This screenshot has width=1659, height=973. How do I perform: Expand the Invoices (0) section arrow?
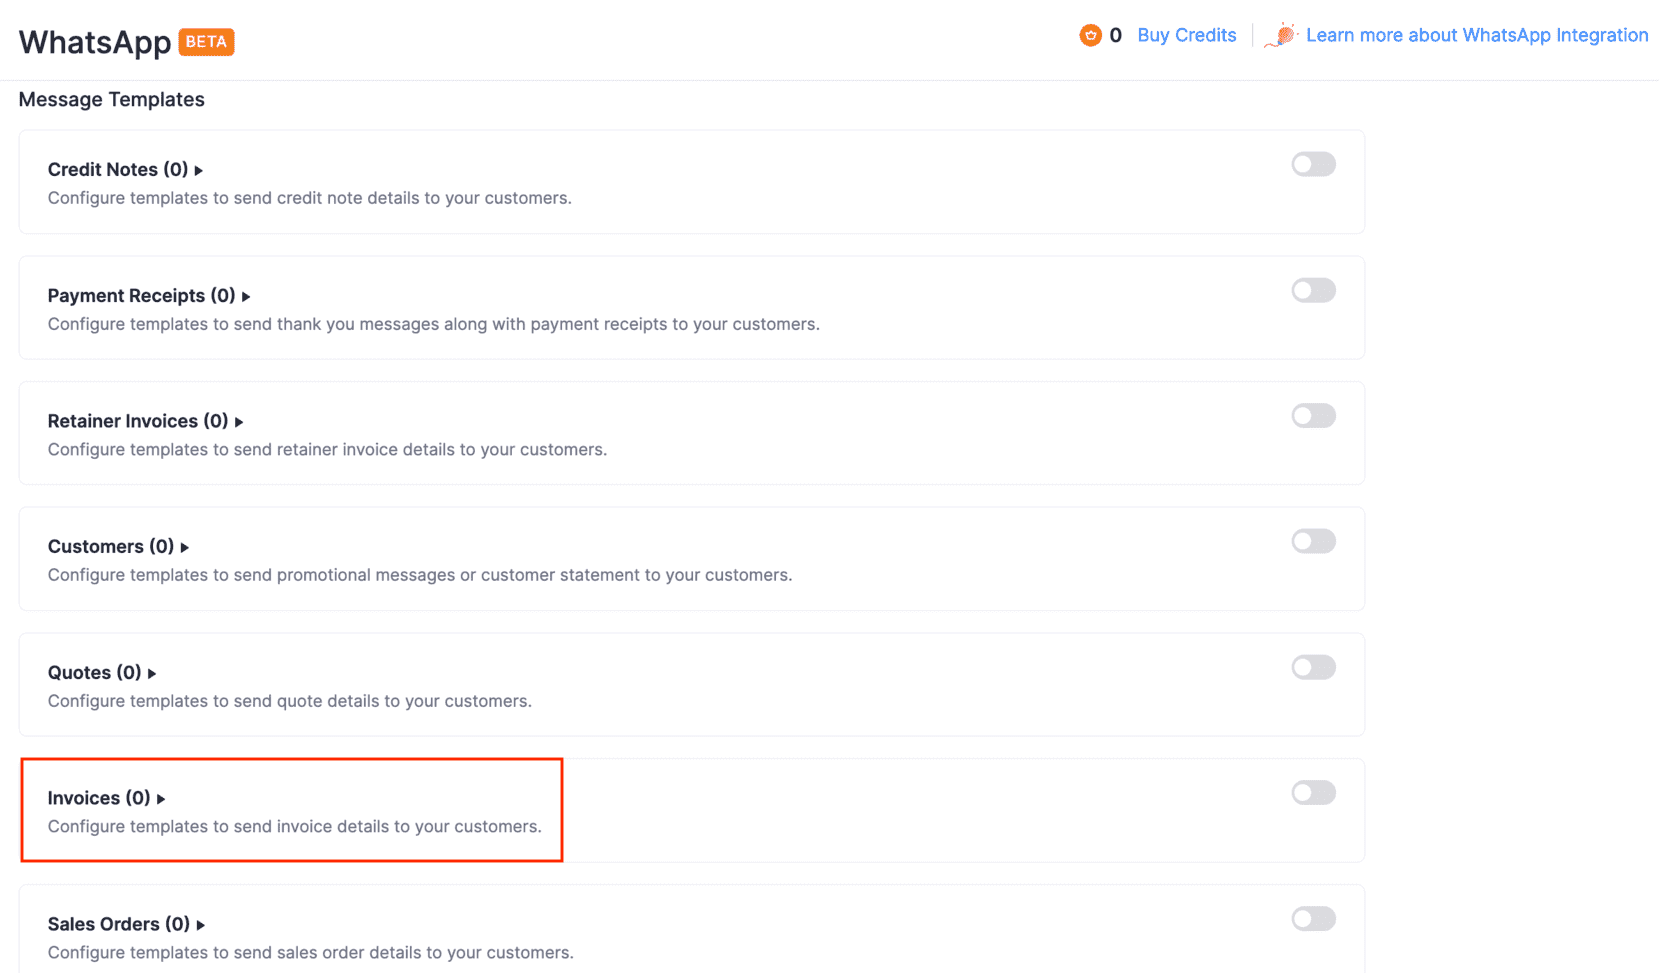pos(161,799)
